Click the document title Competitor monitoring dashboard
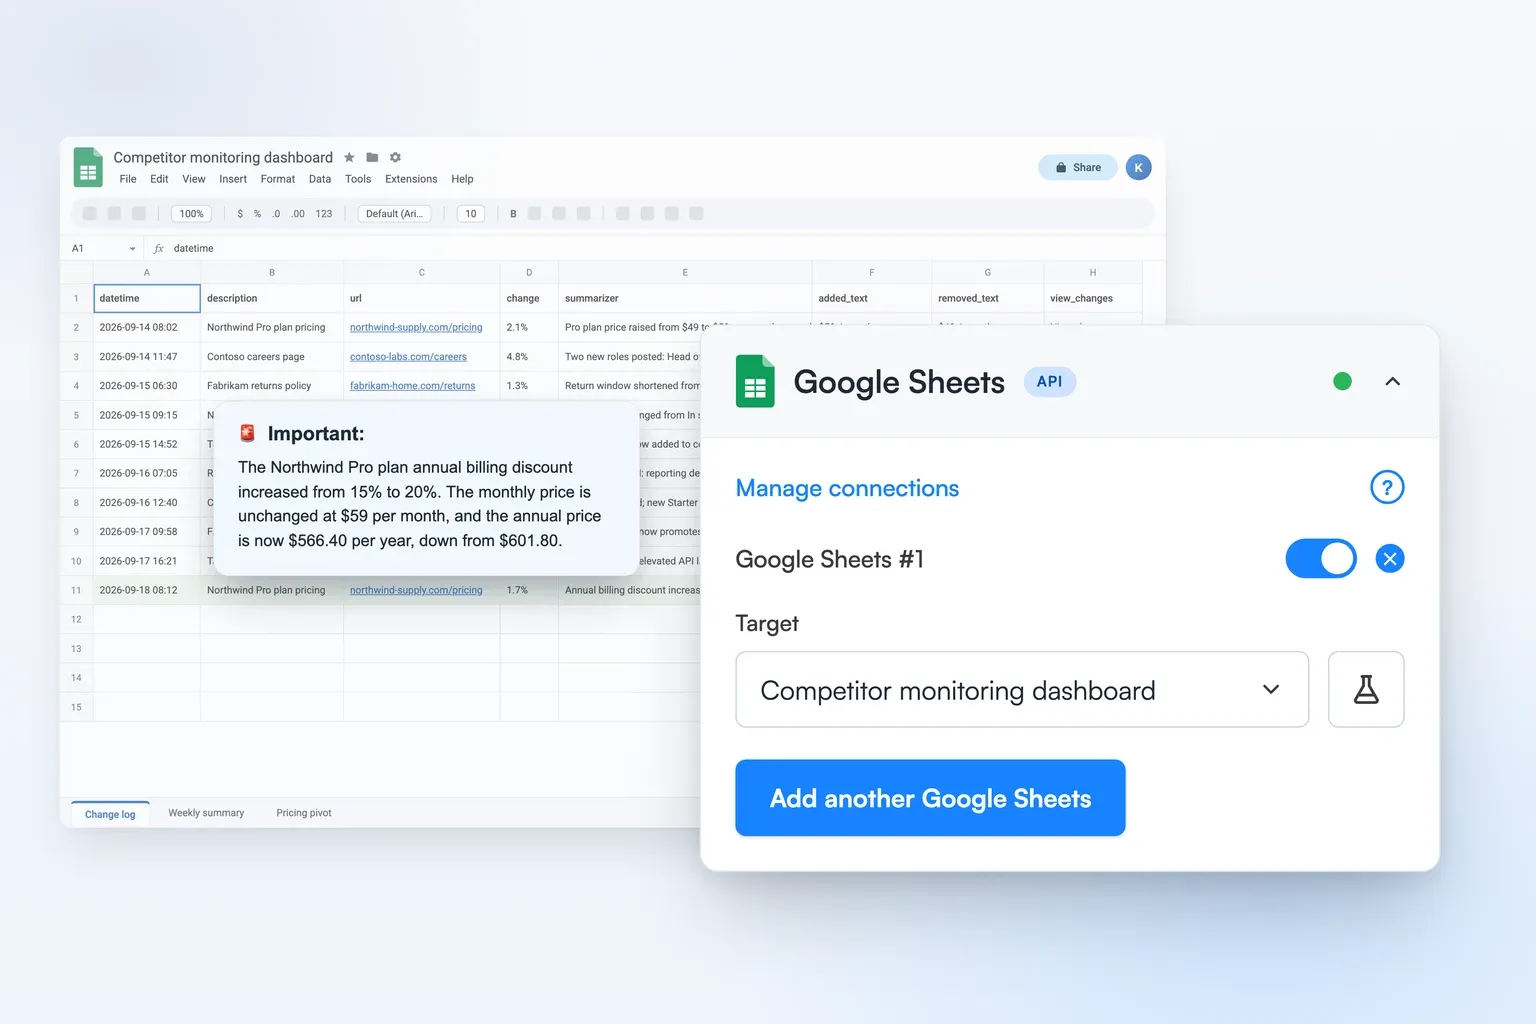The width and height of the screenshot is (1536, 1024). [223, 157]
